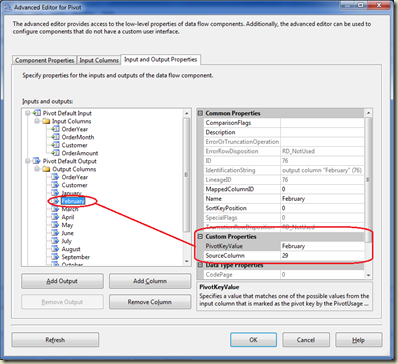This screenshot has width=398, height=364.
Task: Click the June output column icon
Action: click(x=55, y=233)
